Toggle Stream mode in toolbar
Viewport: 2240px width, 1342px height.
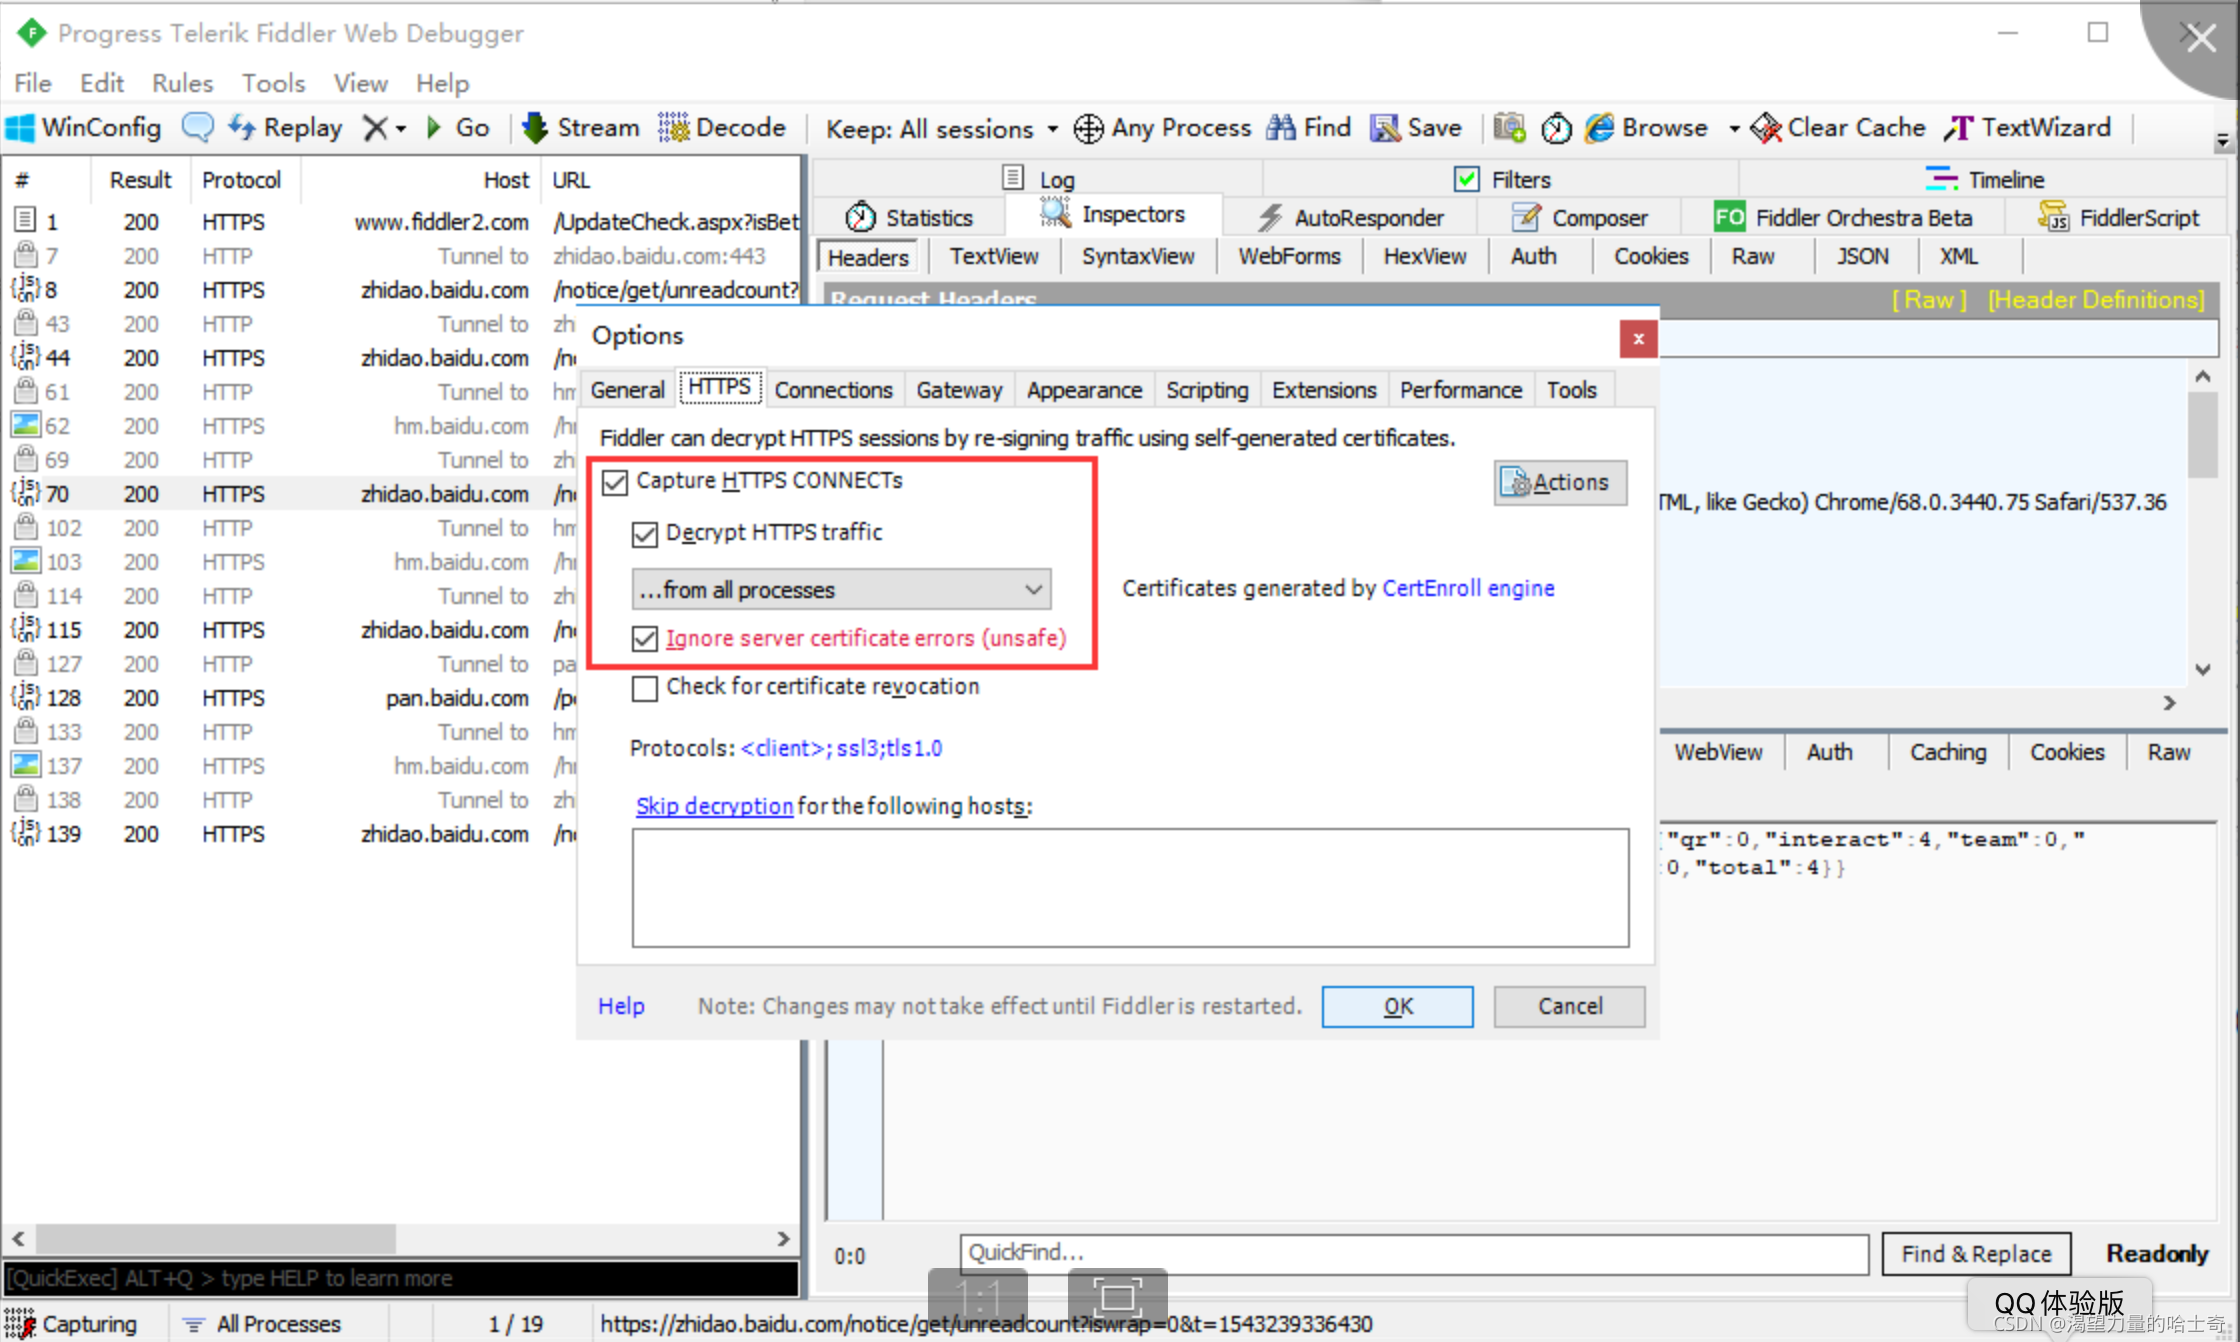tap(581, 128)
